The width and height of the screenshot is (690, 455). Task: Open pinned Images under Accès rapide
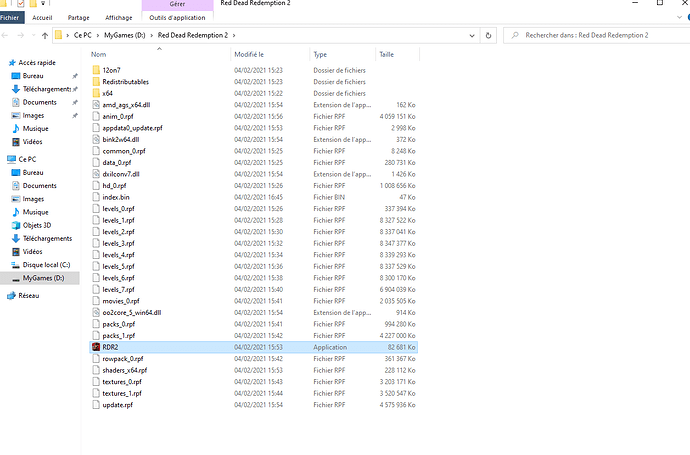click(x=33, y=116)
